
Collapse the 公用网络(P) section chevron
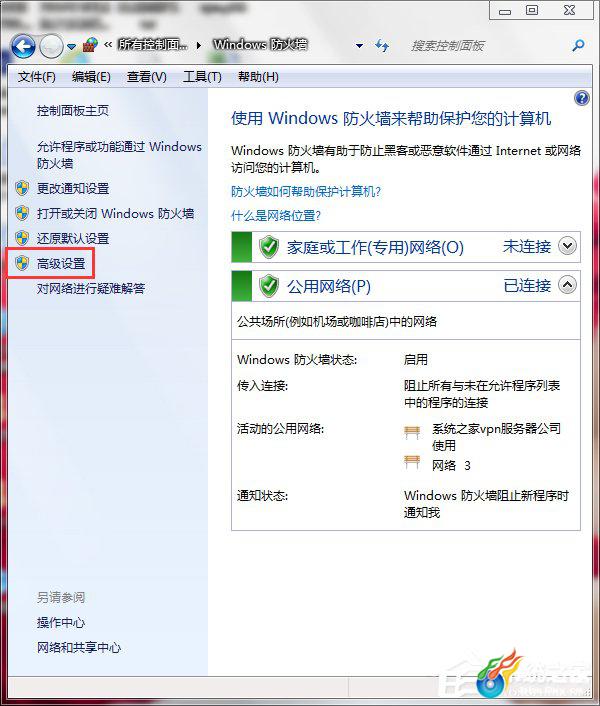(567, 285)
